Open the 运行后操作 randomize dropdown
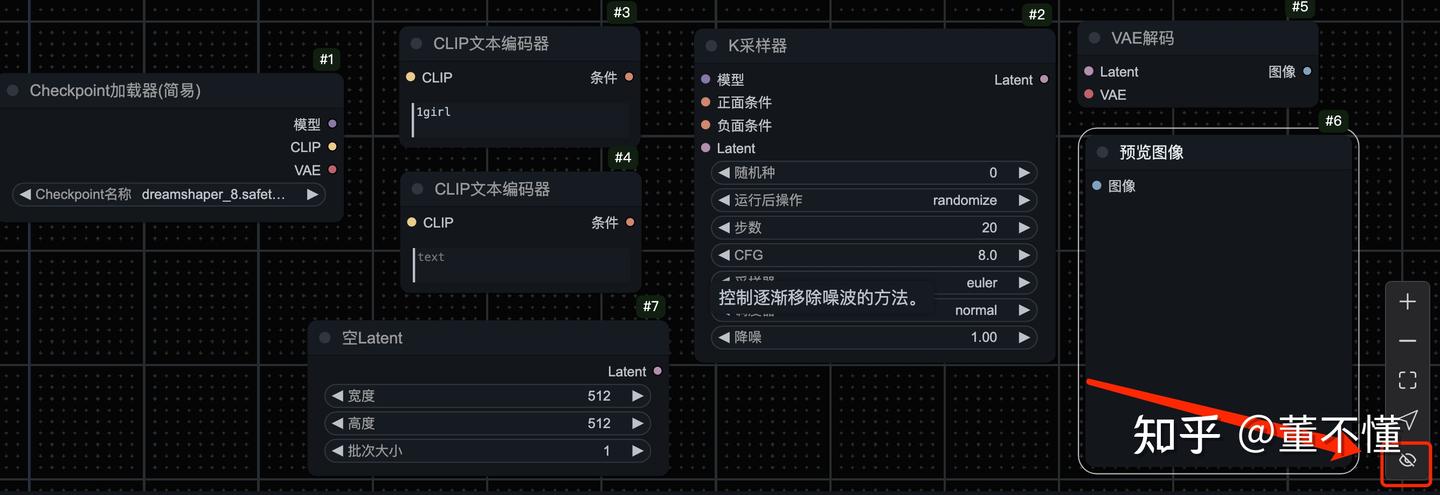Viewport: 1440px width, 495px height. [874, 200]
